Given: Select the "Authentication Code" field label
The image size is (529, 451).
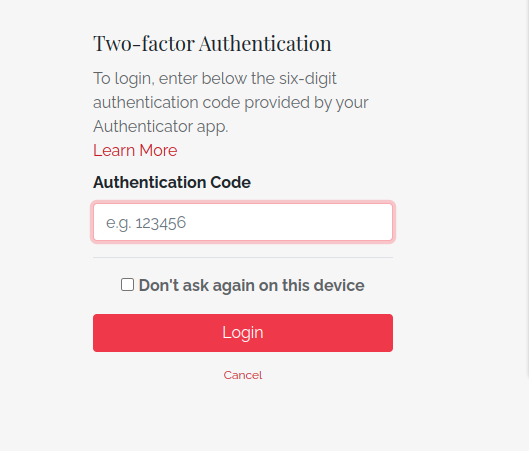Looking at the screenshot, I should point(172,182).
